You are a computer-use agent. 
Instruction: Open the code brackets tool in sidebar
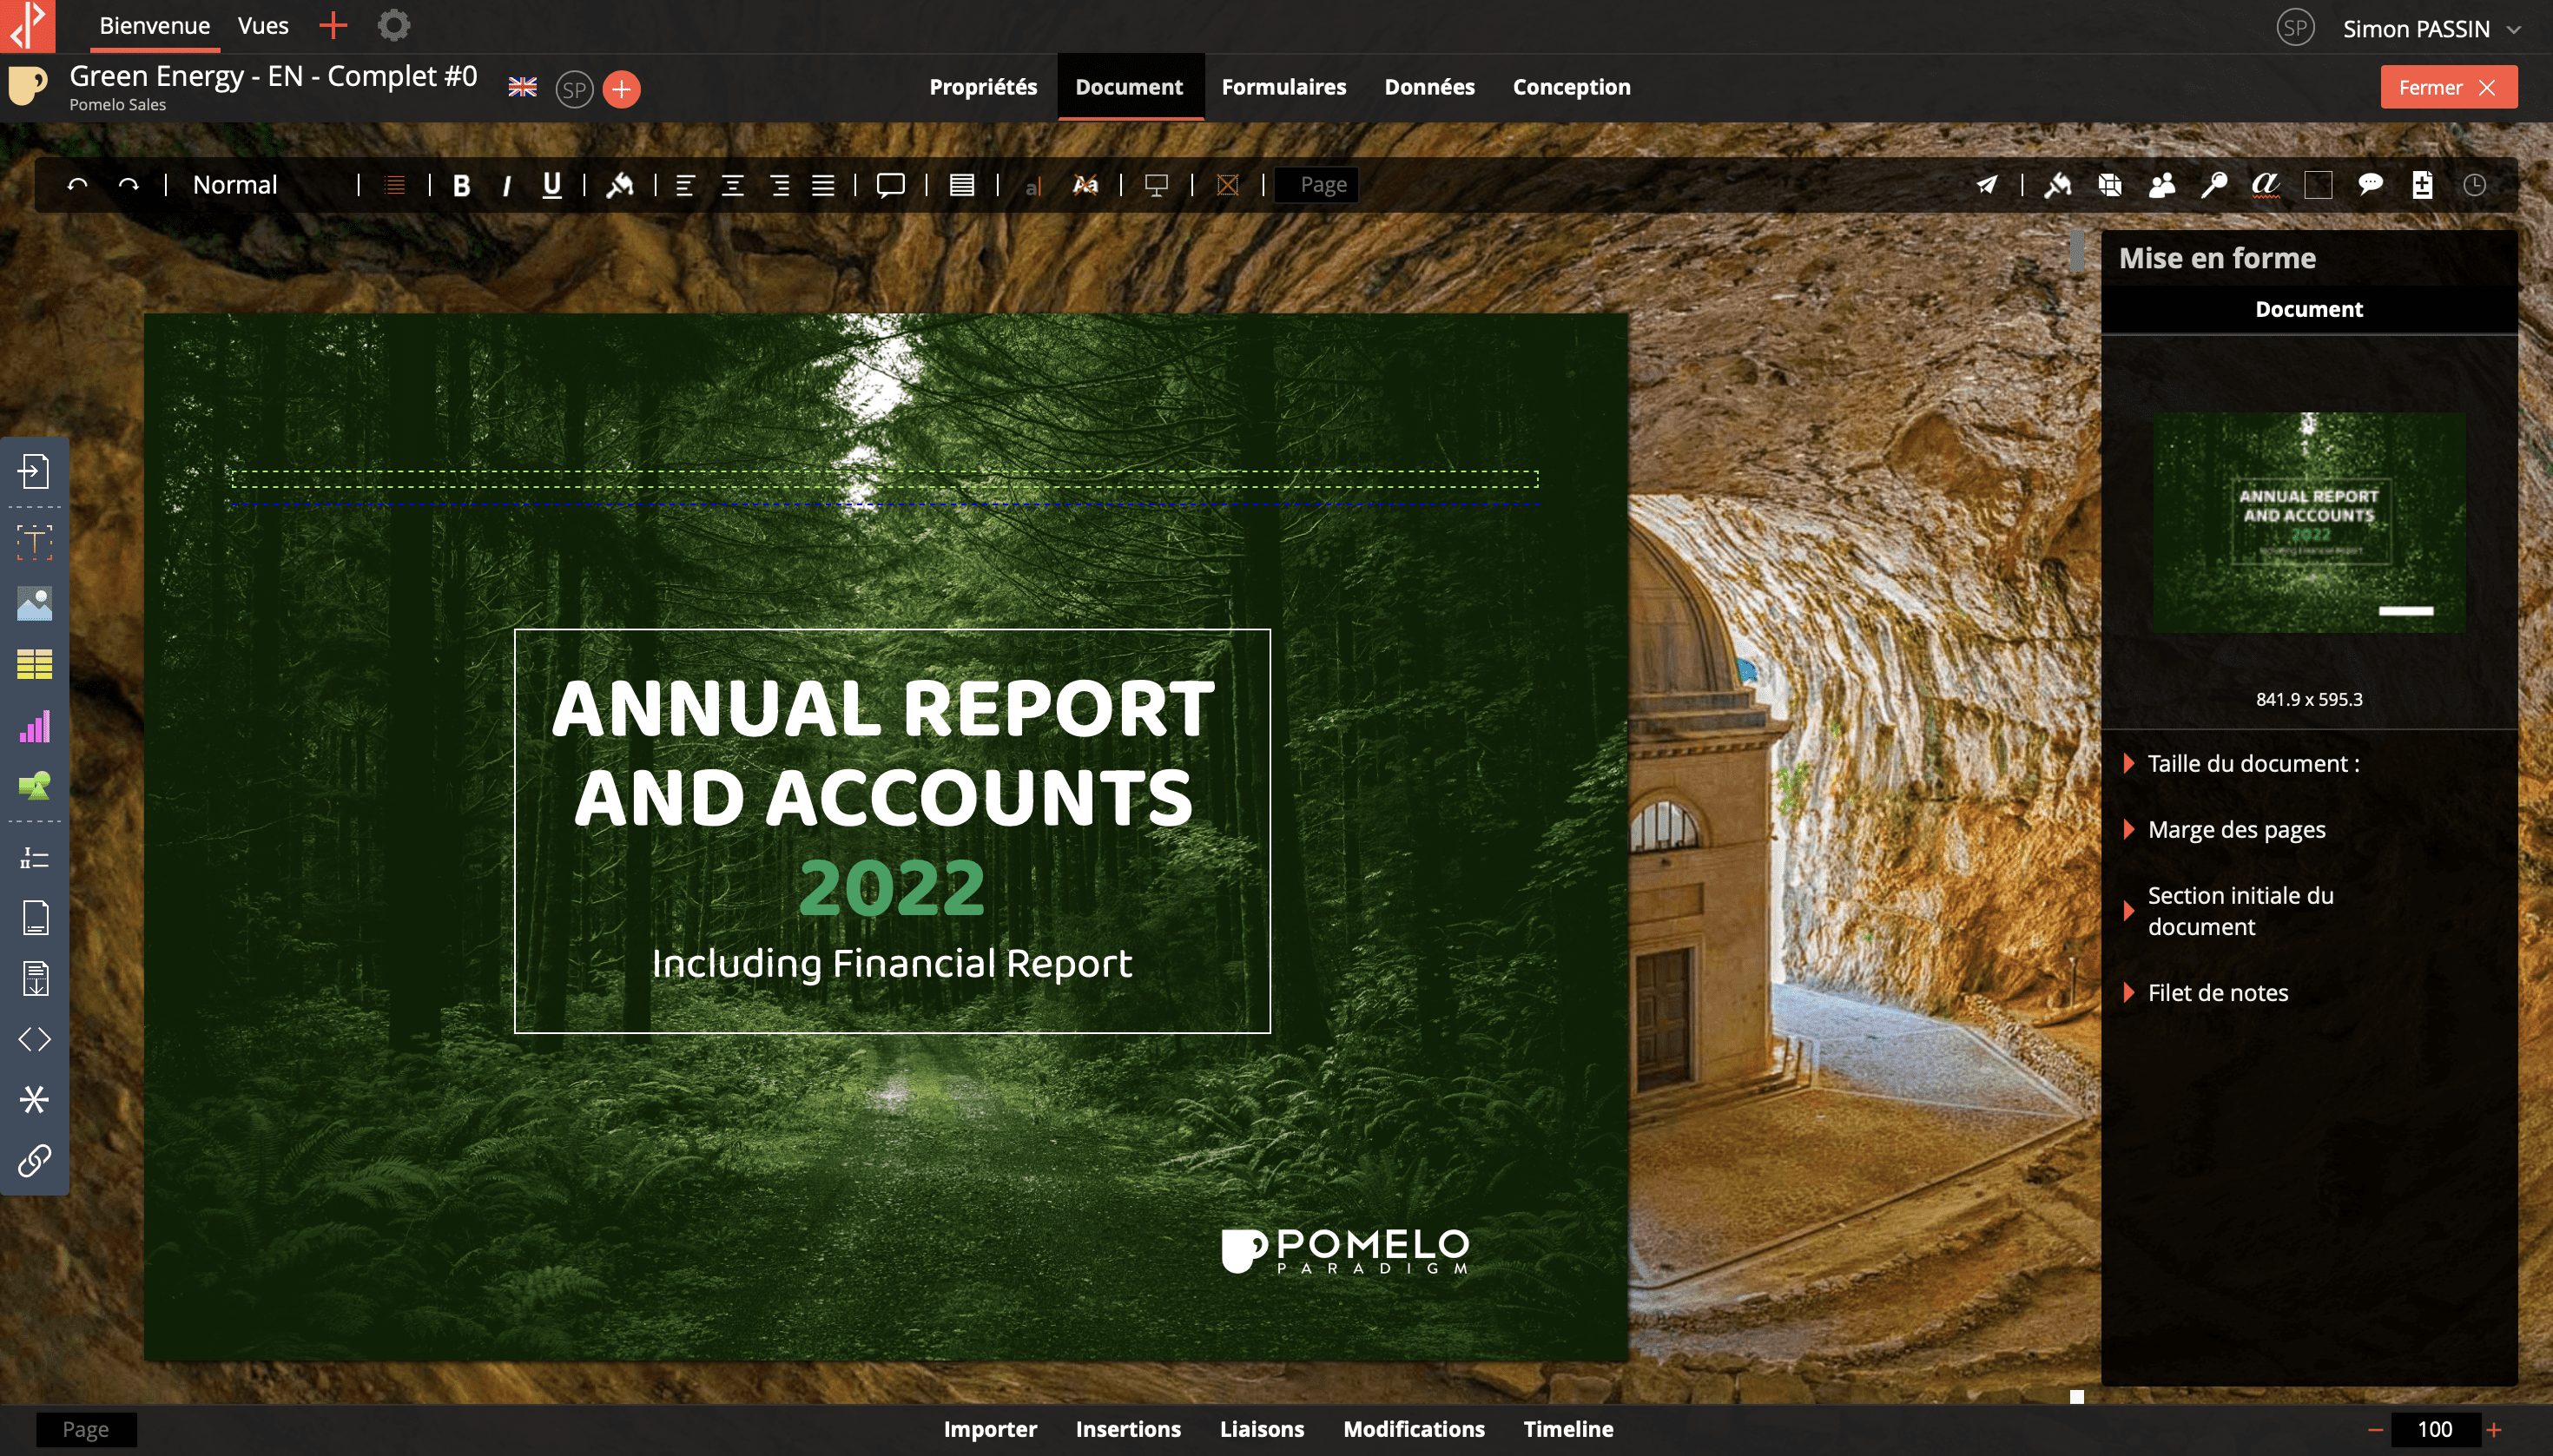[x=34, y=1039]
